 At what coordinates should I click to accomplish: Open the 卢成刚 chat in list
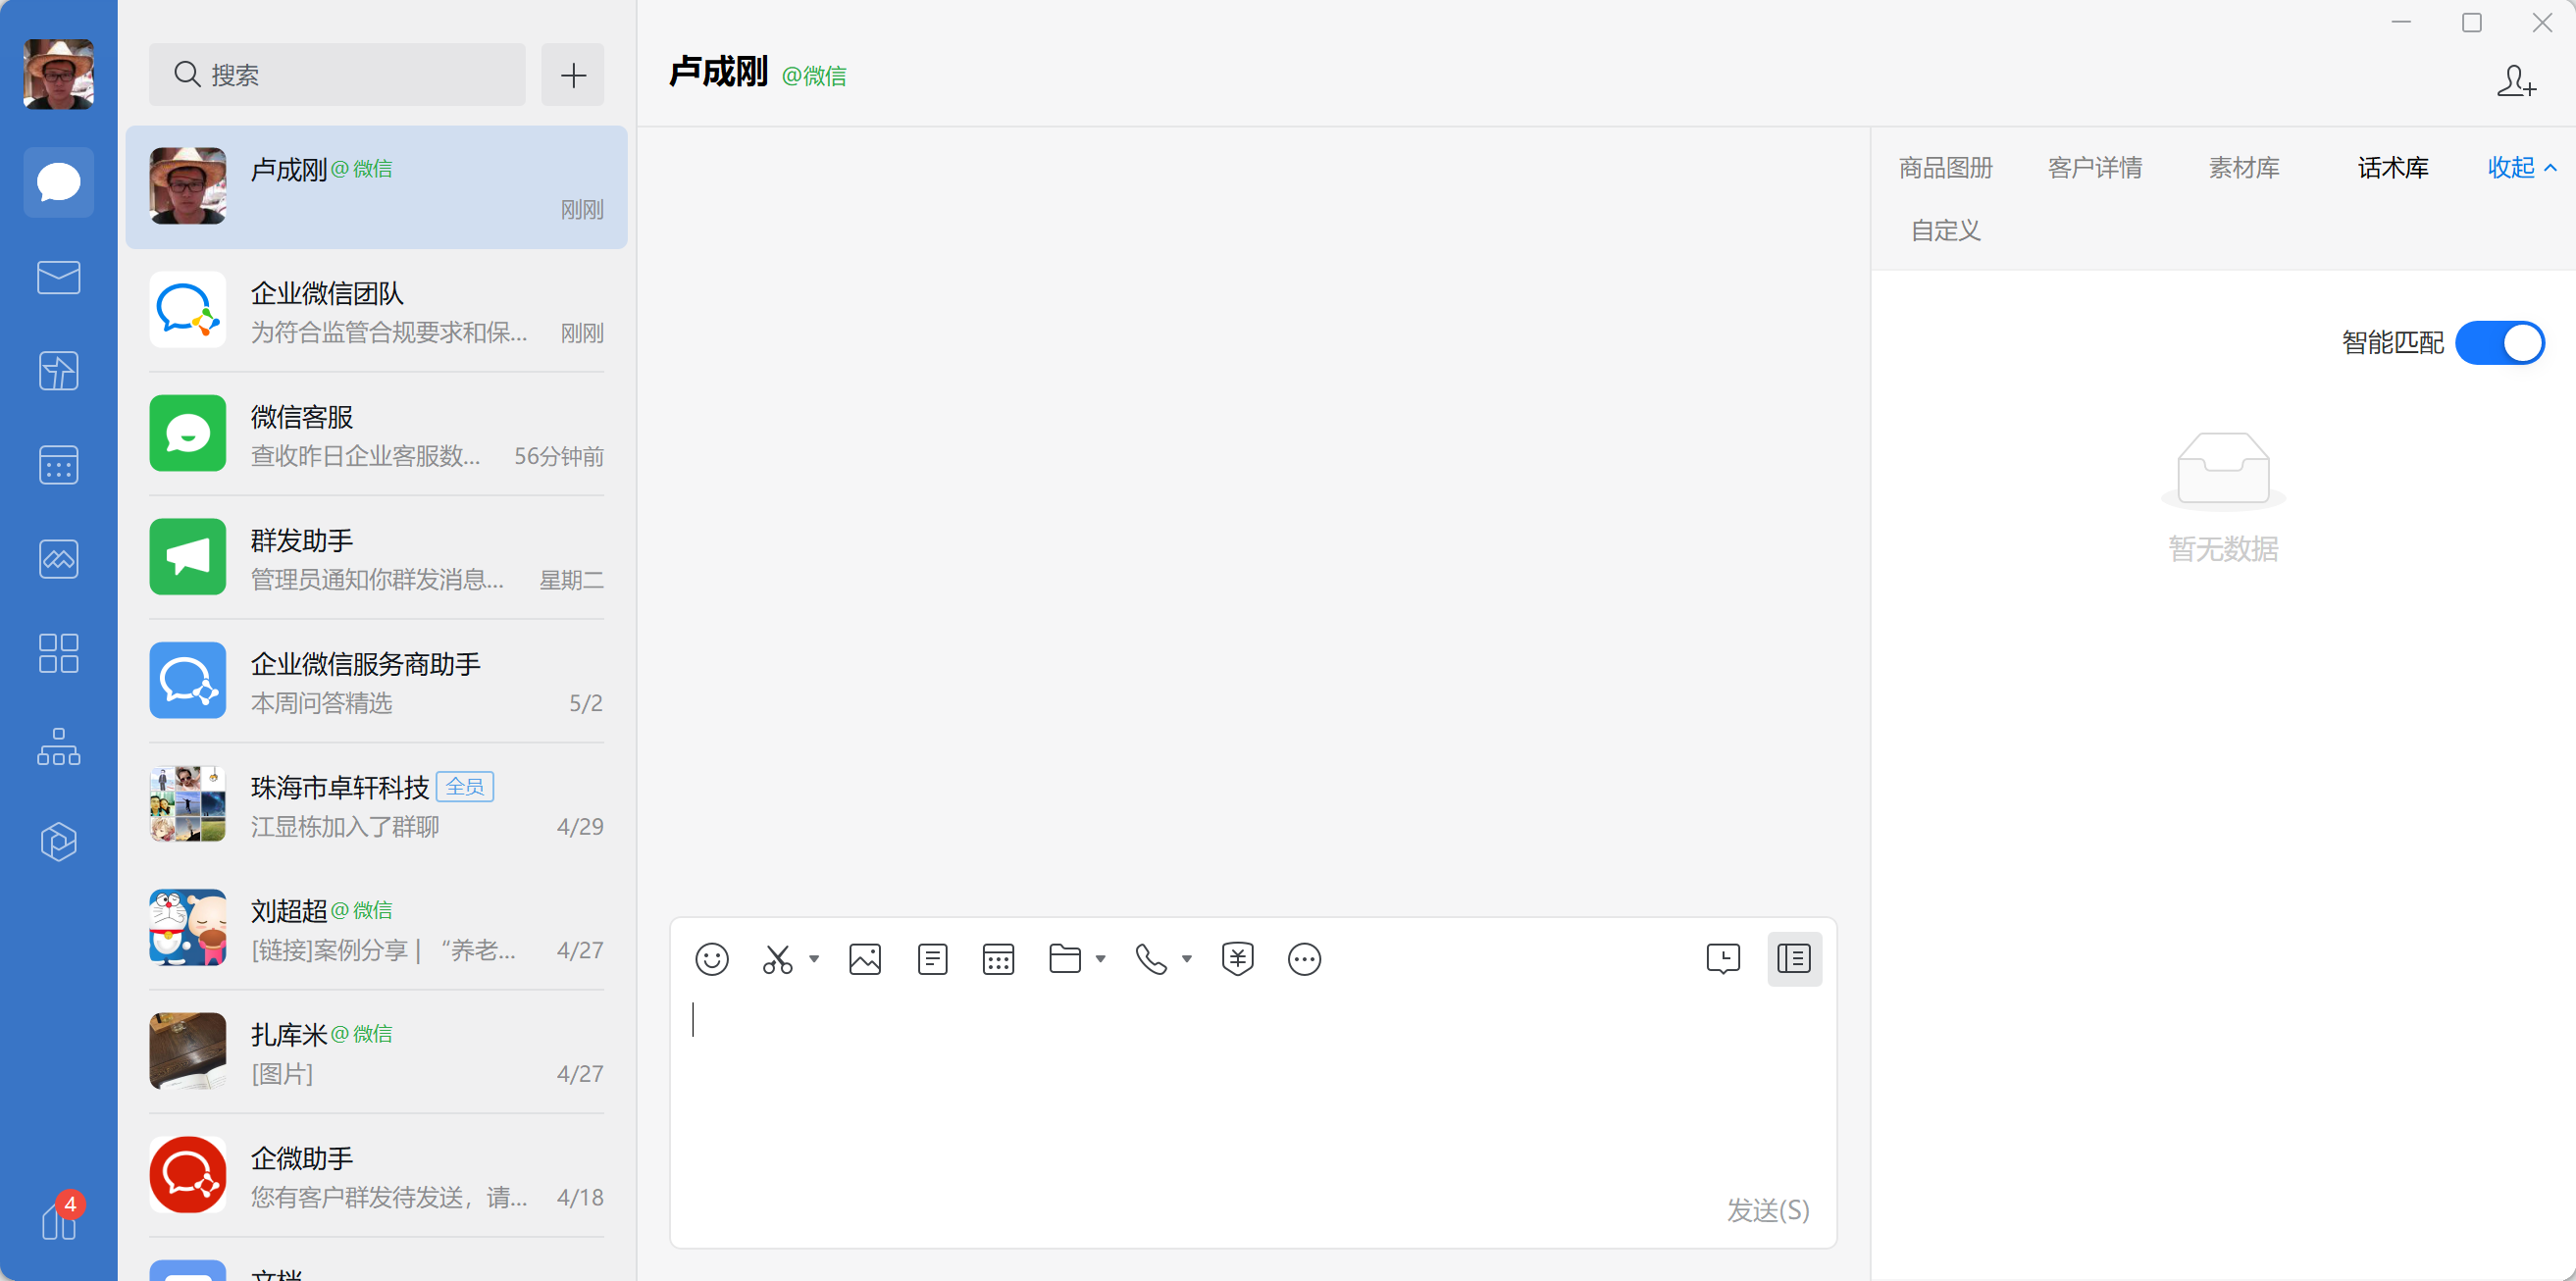point(376,187)
